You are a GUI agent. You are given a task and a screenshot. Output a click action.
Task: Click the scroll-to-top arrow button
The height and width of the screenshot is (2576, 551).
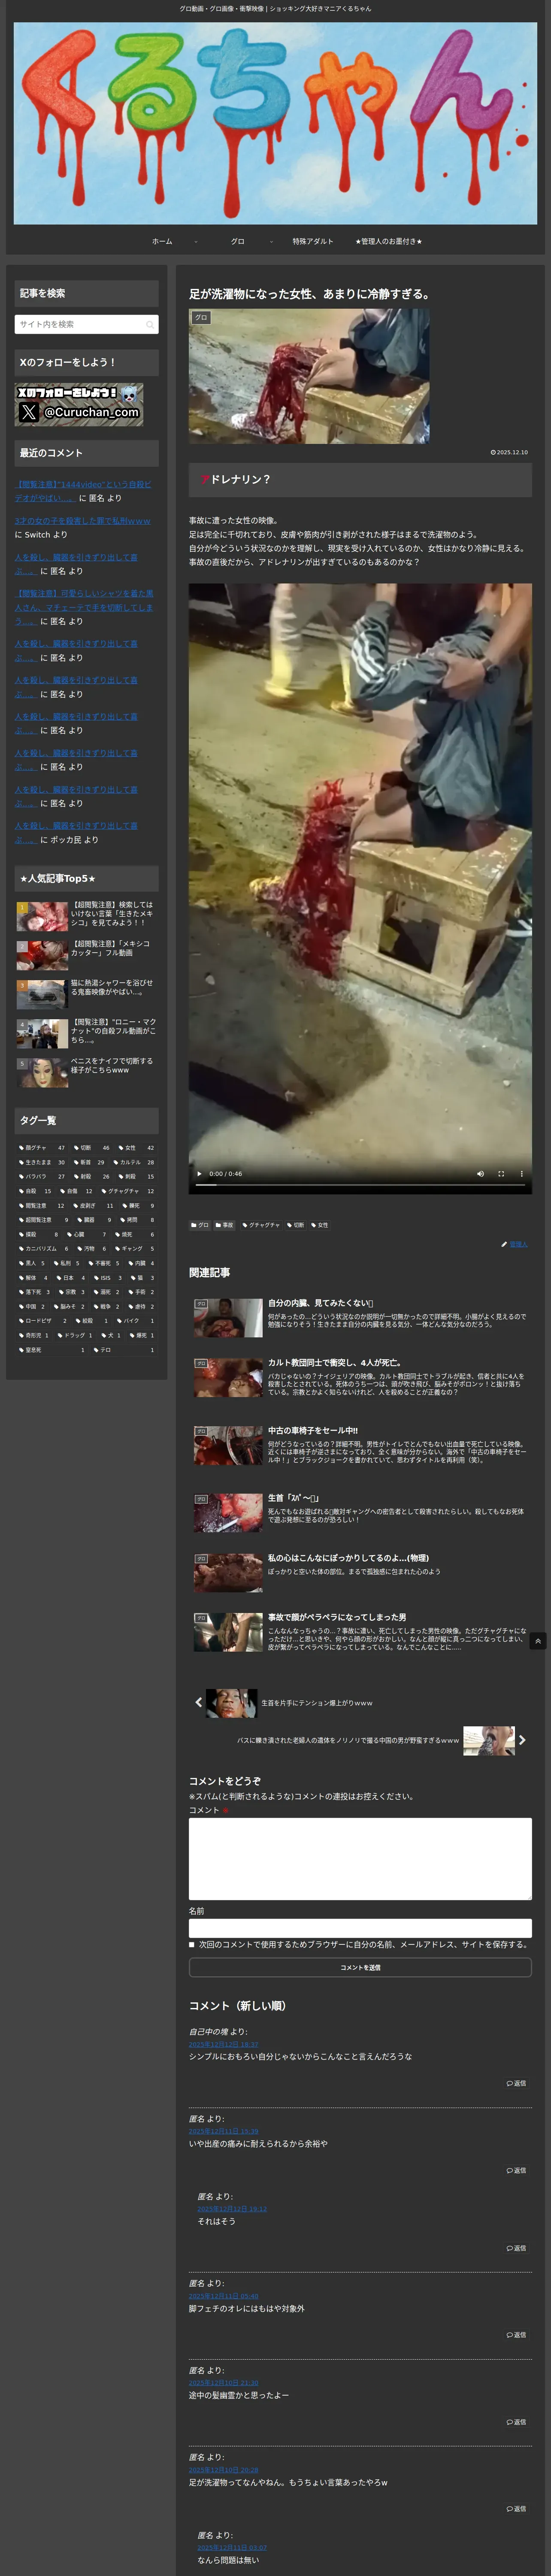pos(538,1641)
